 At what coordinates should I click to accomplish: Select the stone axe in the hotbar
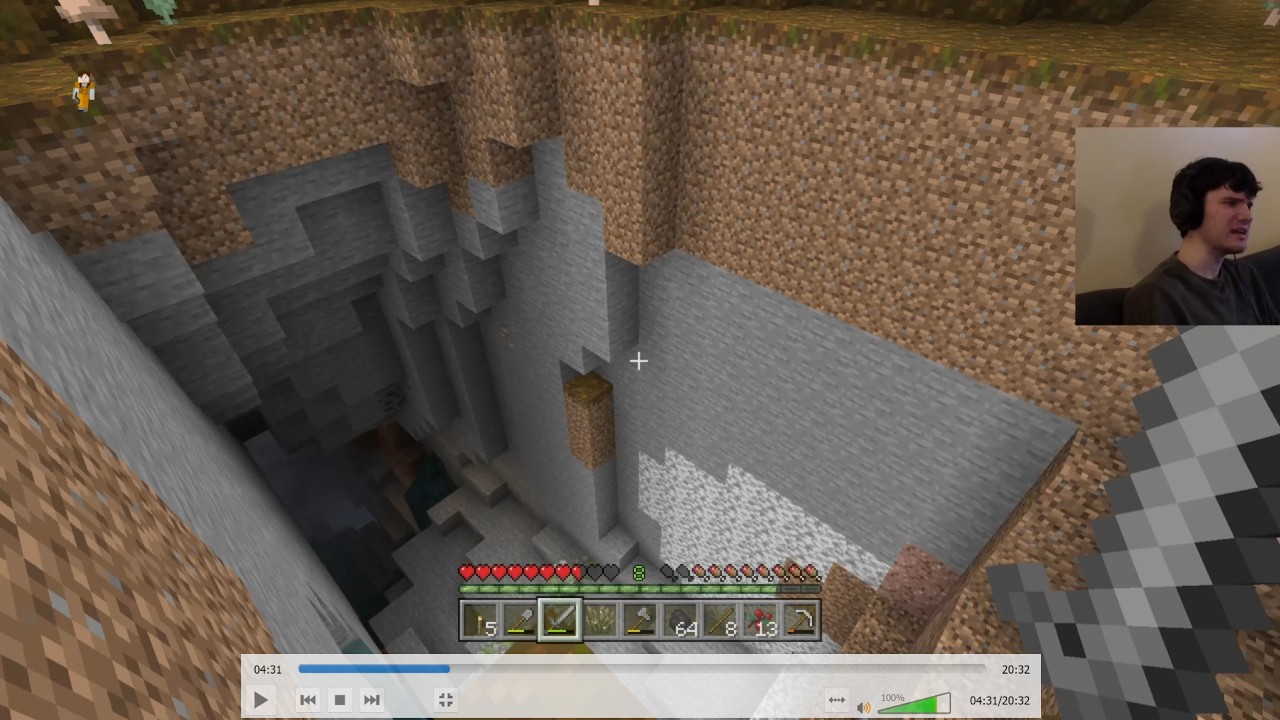click(640, 620)
